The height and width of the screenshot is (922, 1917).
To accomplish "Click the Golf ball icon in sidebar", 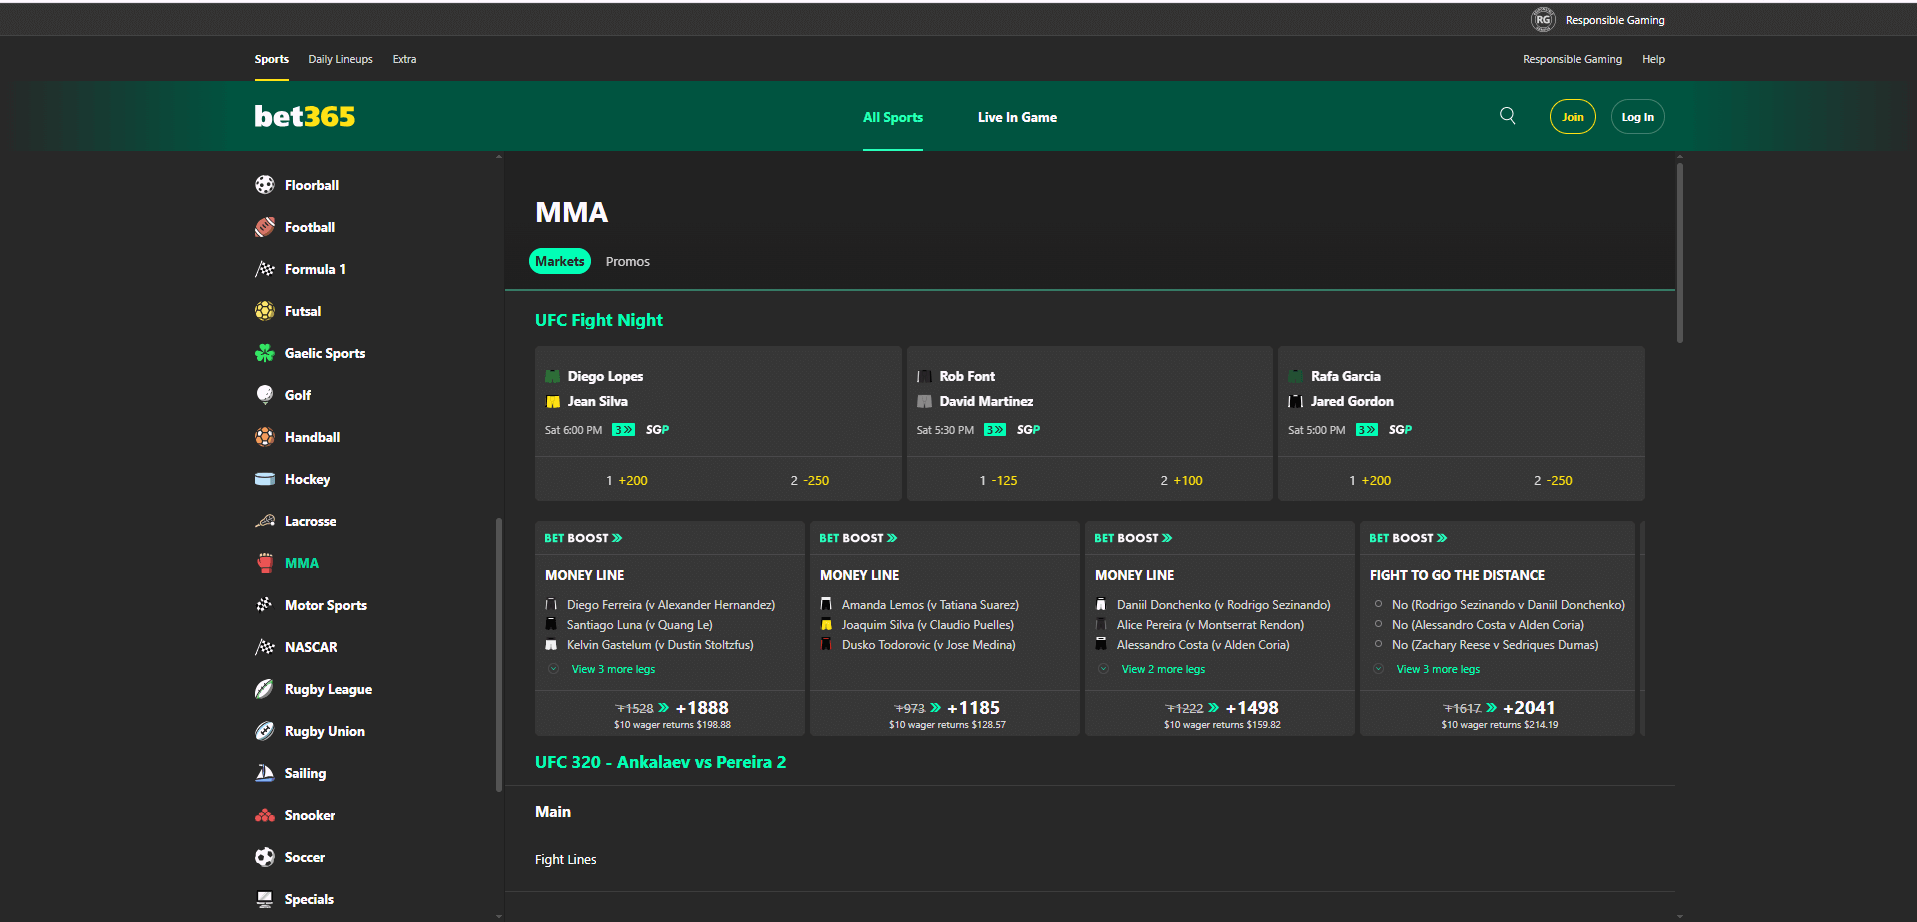I will point(265,395).
